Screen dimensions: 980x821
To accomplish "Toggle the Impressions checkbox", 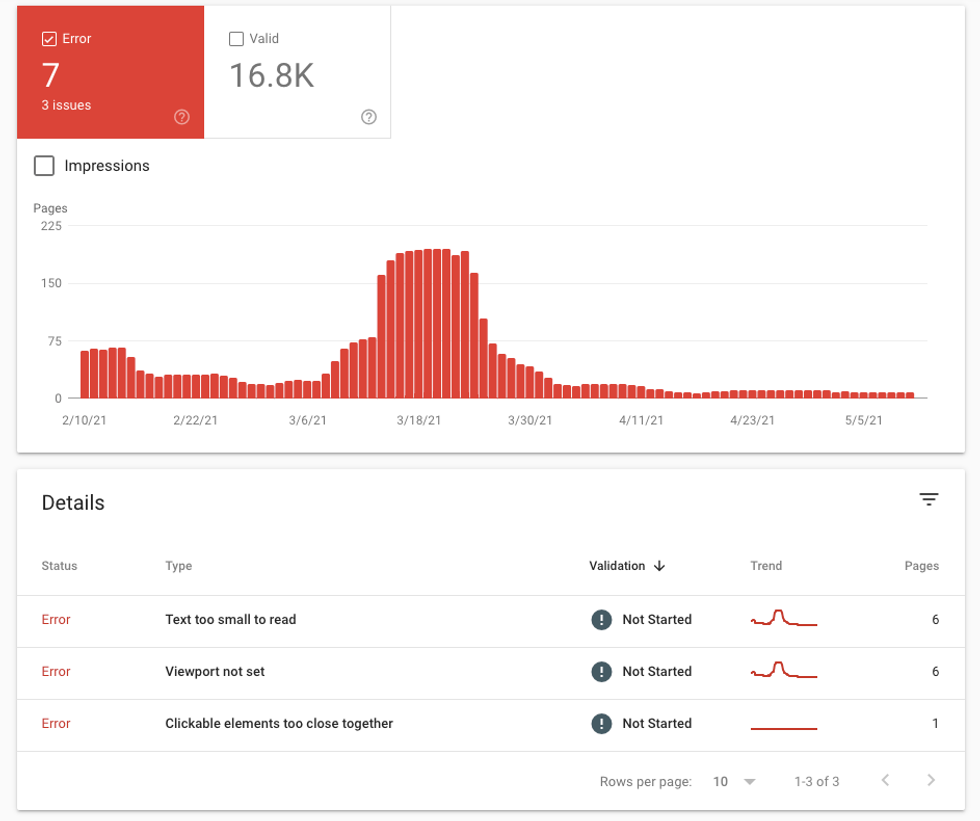I will tap(44, 166).
